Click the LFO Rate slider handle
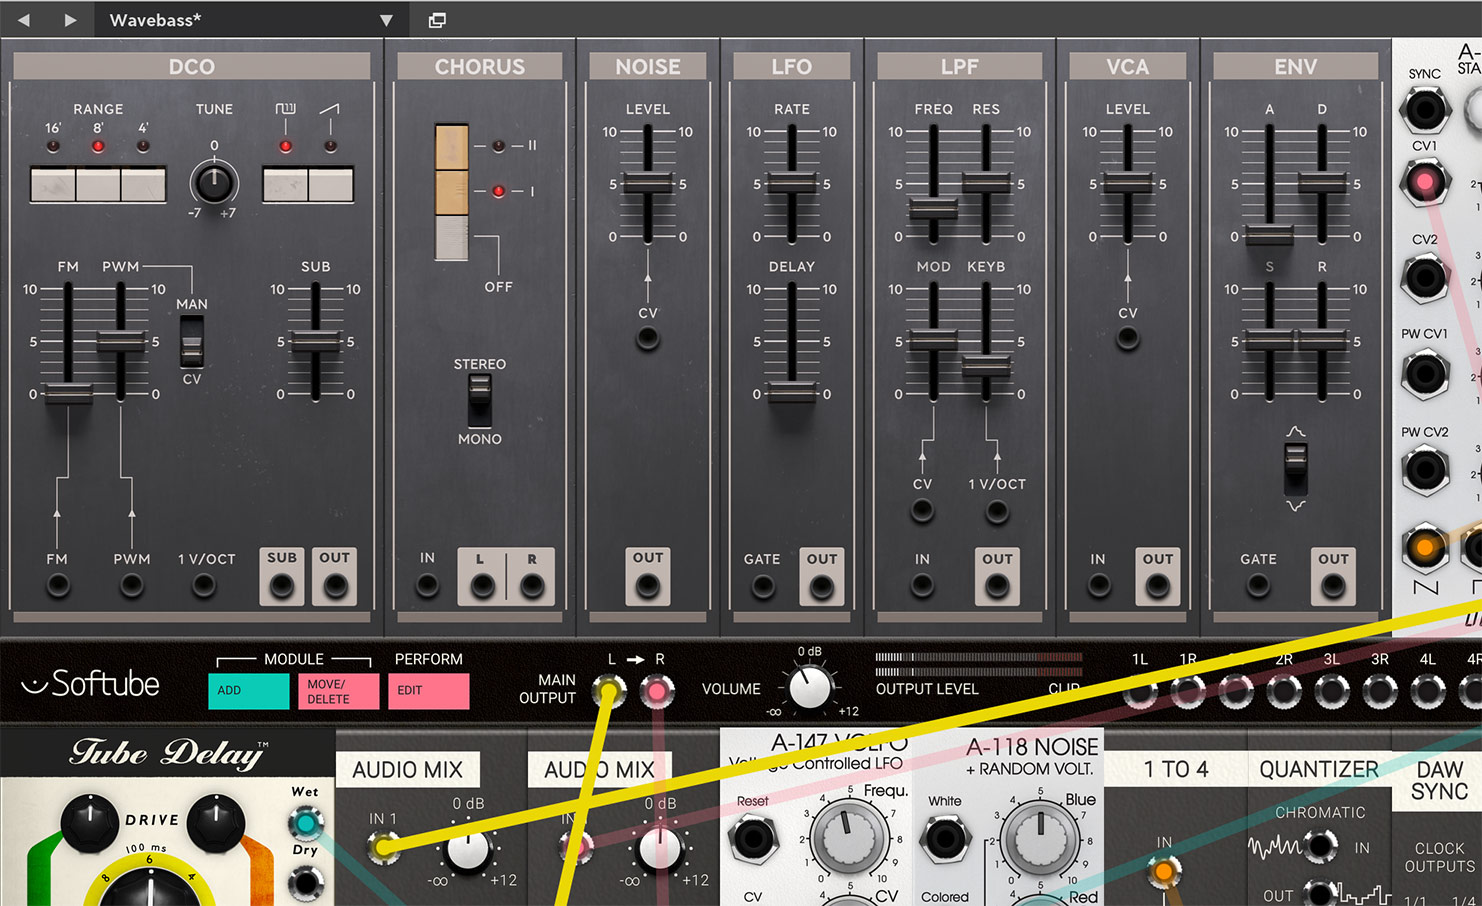 point(792,184)
